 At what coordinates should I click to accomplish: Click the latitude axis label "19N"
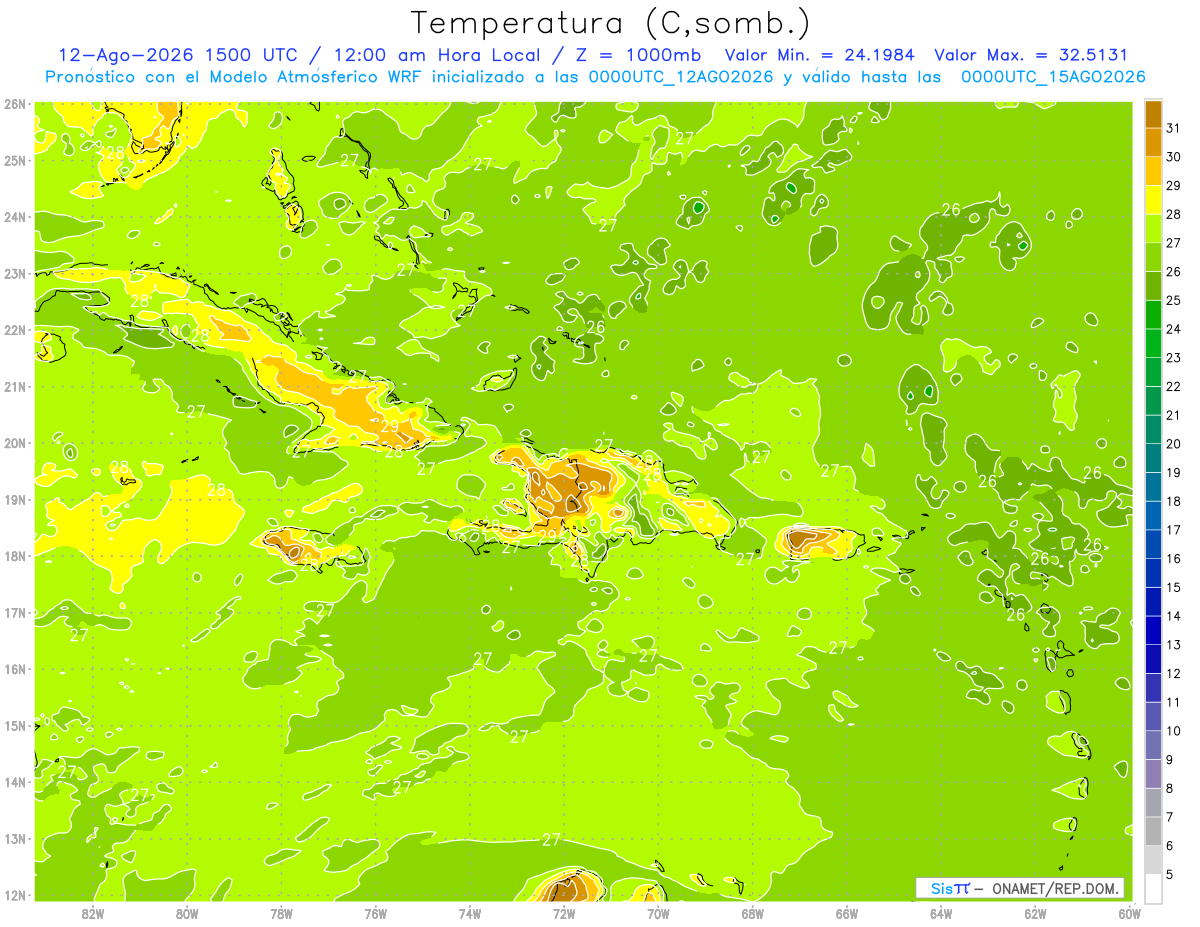[x=14, y=500]
